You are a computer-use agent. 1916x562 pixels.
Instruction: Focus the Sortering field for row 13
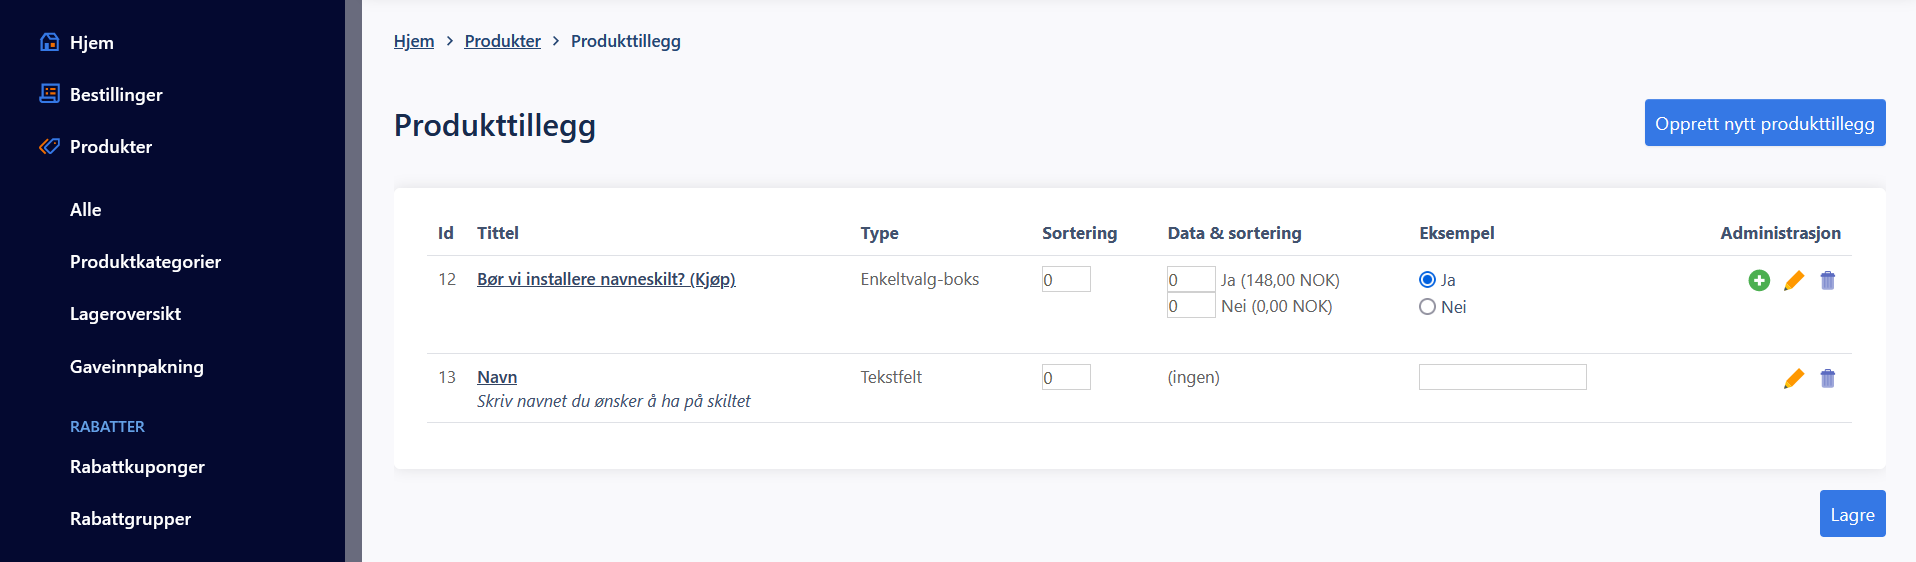coord(1066,377)
